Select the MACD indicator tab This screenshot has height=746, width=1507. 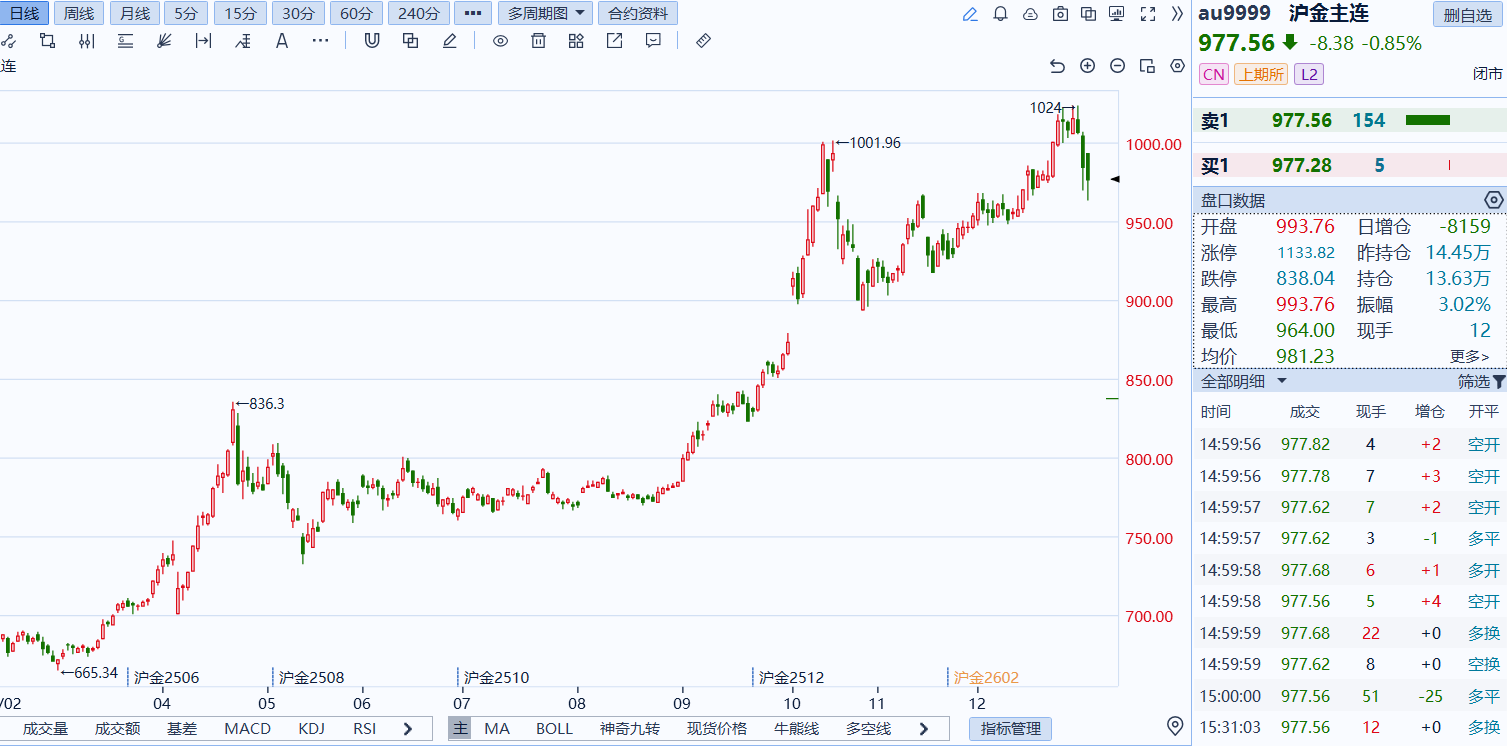(247, 729)
